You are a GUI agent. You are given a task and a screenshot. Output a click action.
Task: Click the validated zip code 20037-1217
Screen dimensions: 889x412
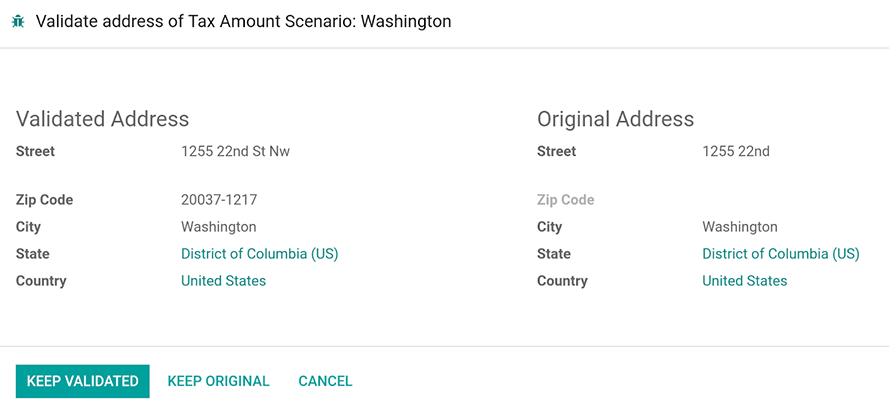click(x=219, y=200)
